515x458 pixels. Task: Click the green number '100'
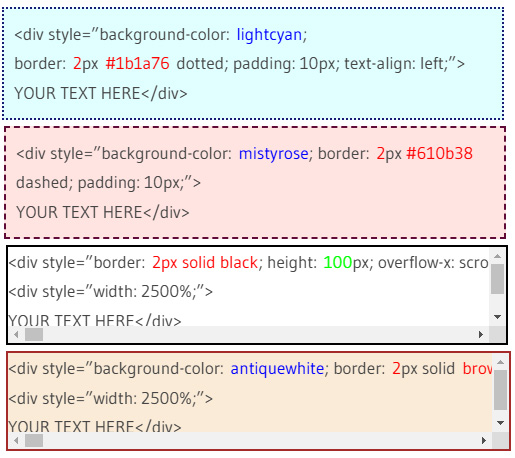pyautogui.click(x=337, y=263)
